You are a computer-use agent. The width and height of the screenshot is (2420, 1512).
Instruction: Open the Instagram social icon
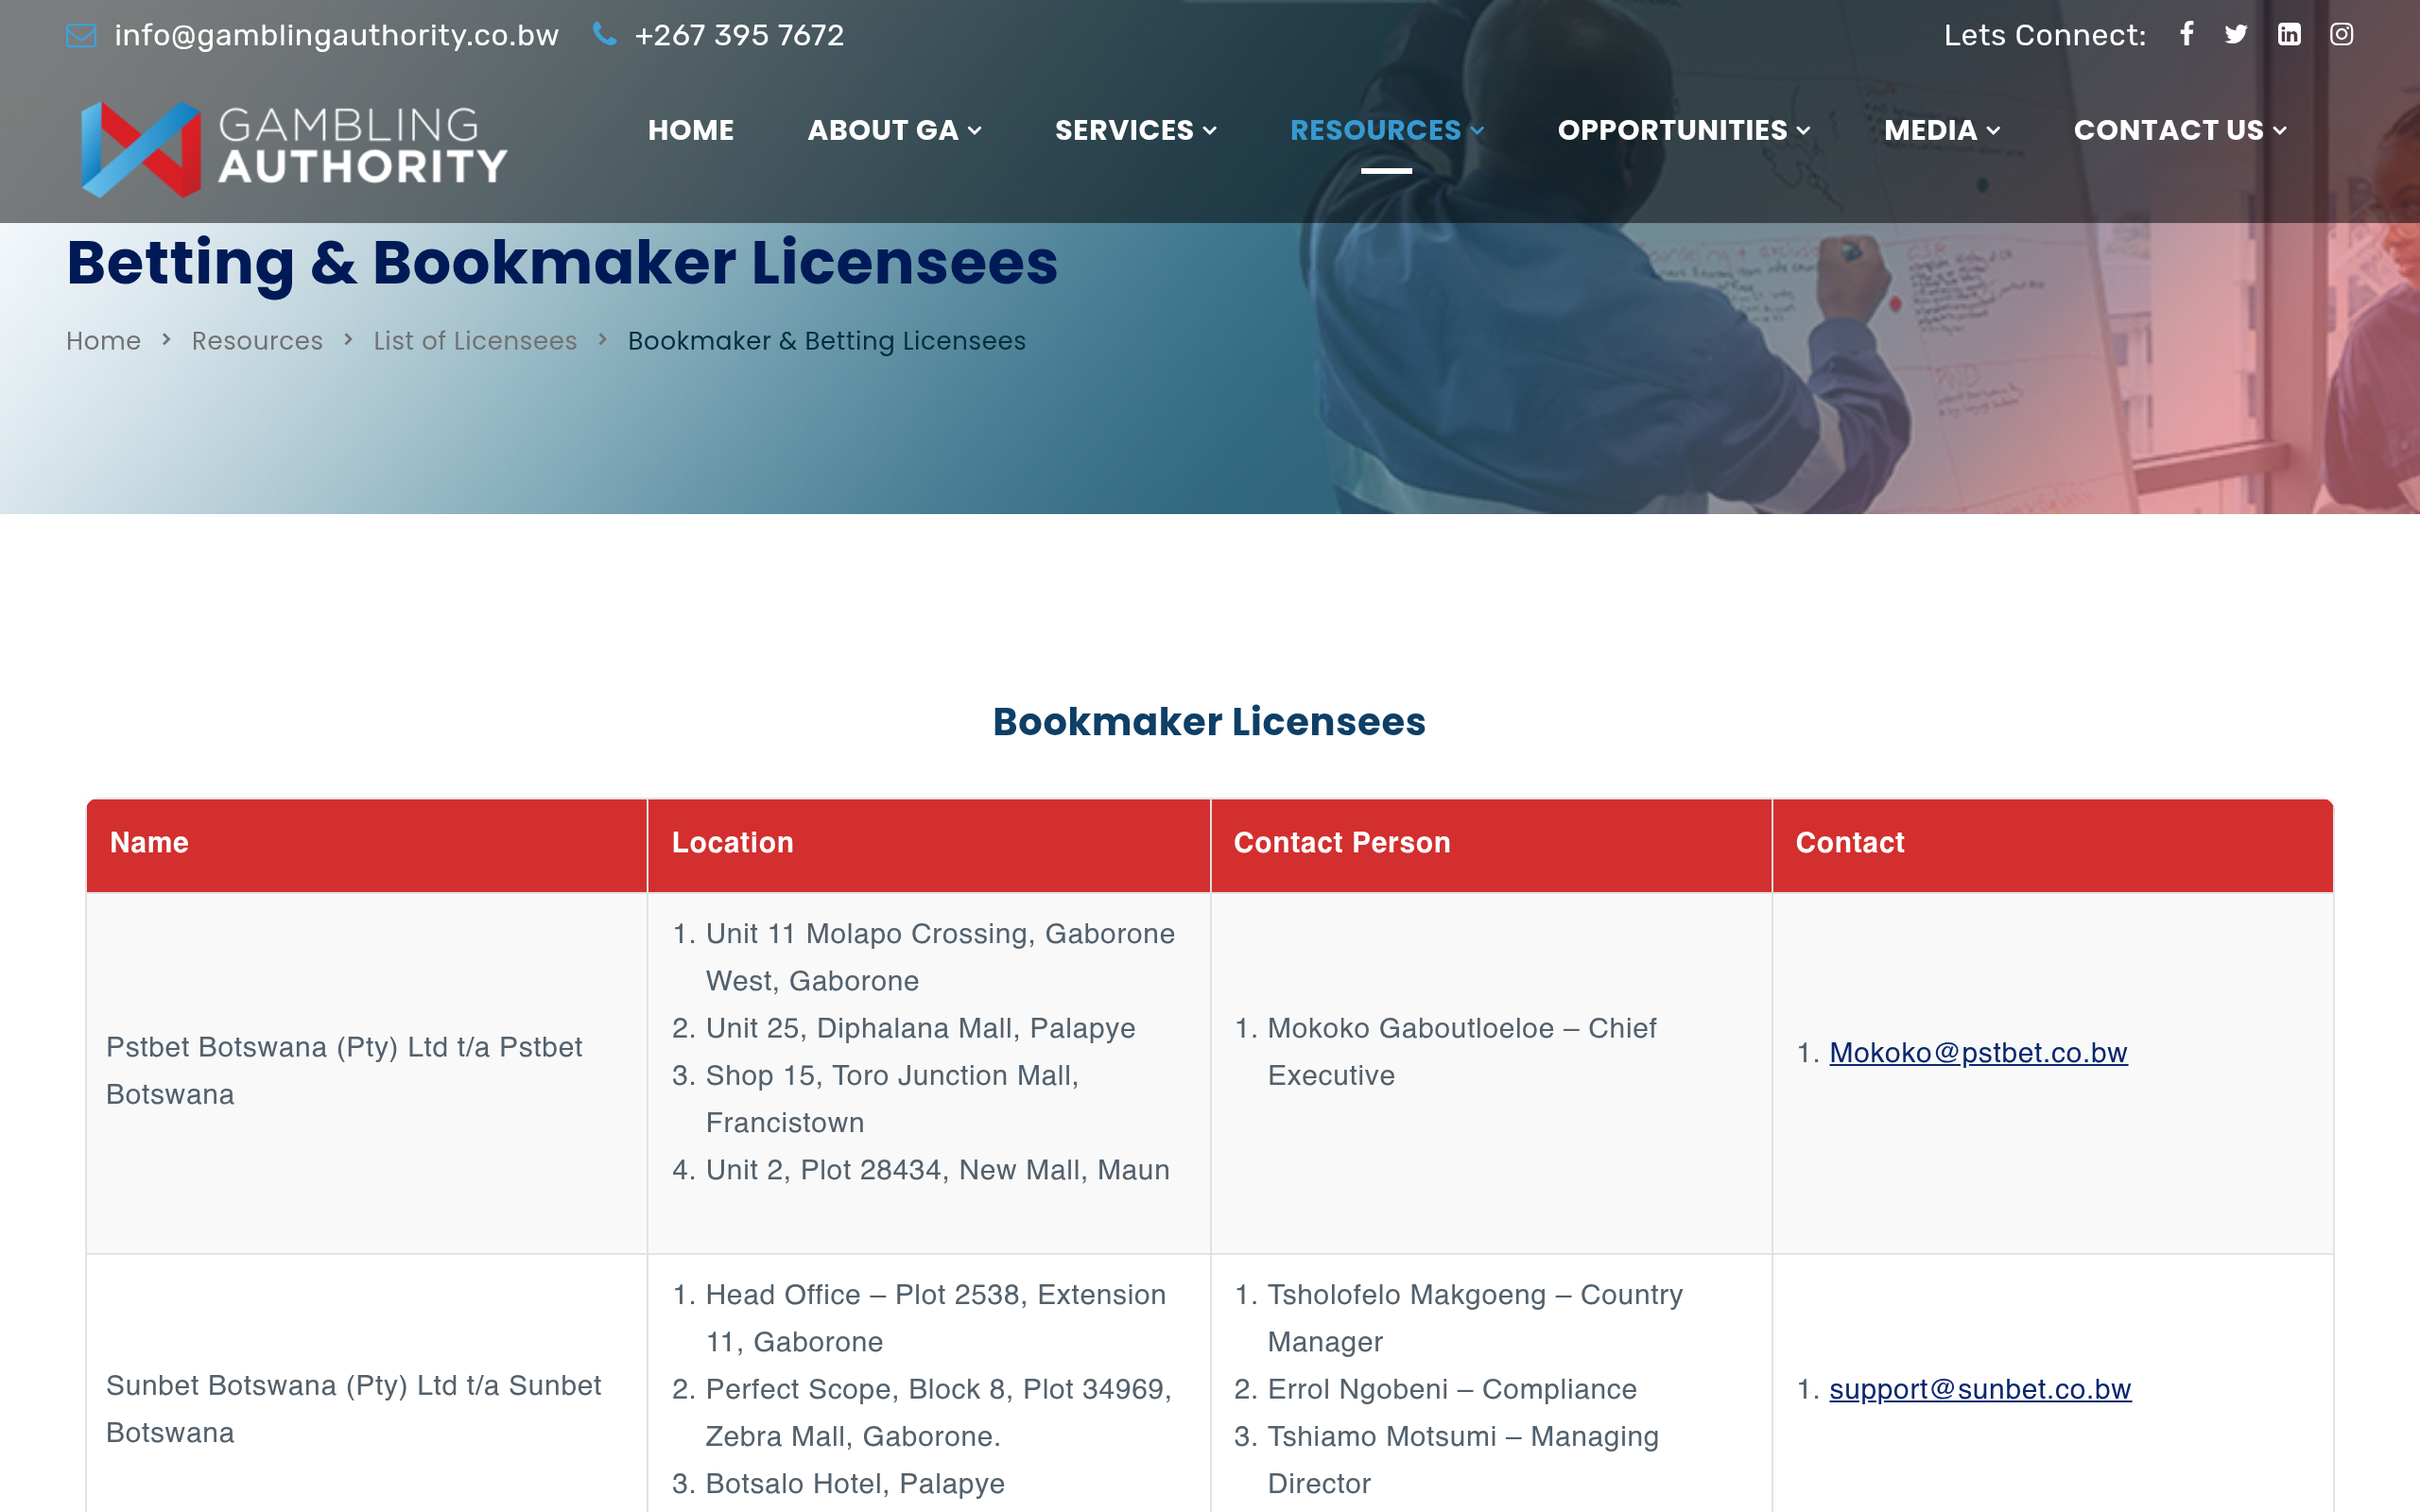pyautogui.click(x=2341, y=34)
